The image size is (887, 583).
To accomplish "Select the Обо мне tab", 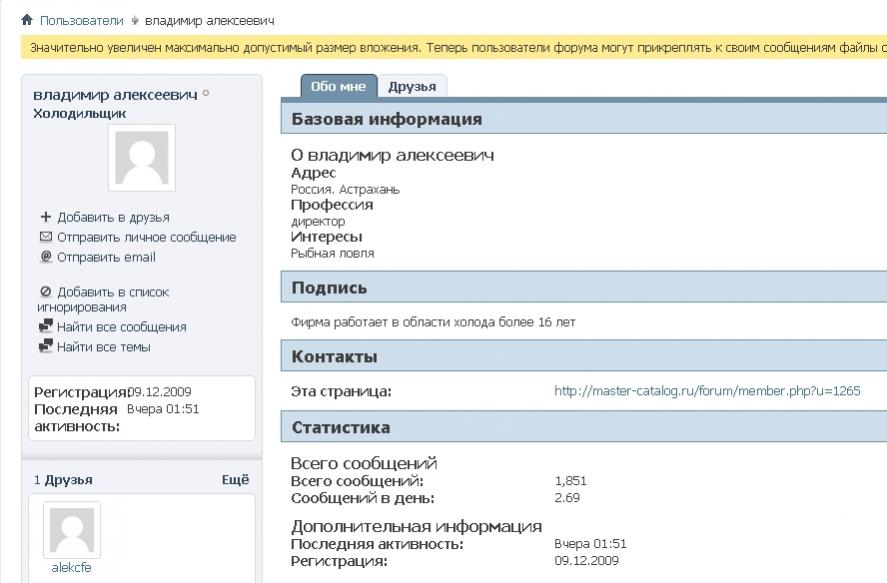I will pos(339,87).
